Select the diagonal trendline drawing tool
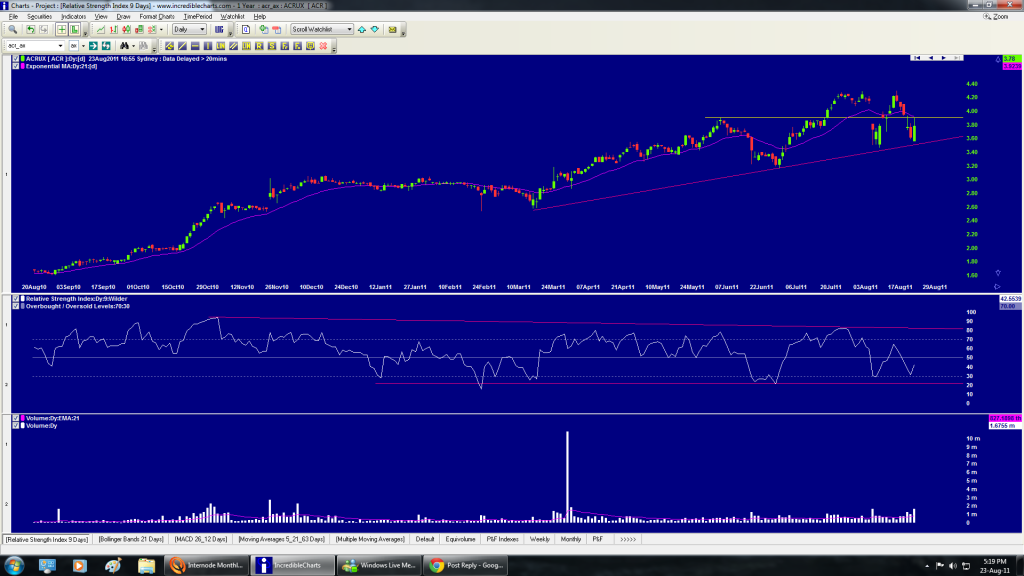The image size is (1024, 576). pyautogui.click(x=182, y=46)
